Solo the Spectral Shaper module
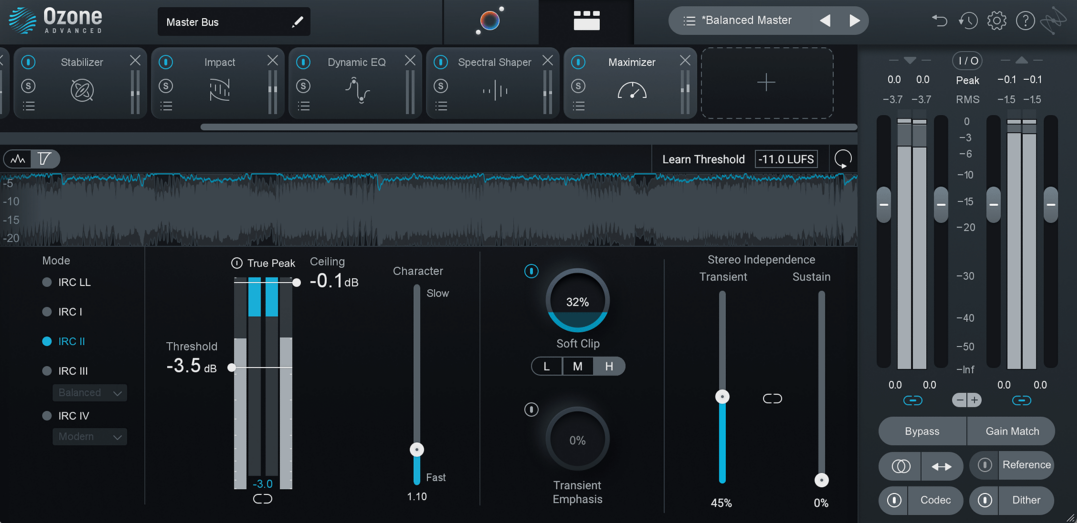 pyautogui.click(x=441, y=86)
